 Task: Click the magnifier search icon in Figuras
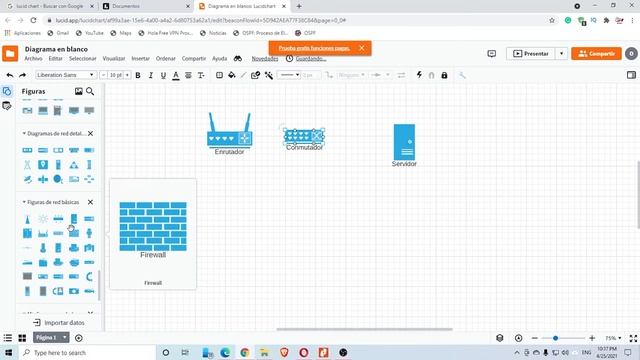[x=90, y=91]
